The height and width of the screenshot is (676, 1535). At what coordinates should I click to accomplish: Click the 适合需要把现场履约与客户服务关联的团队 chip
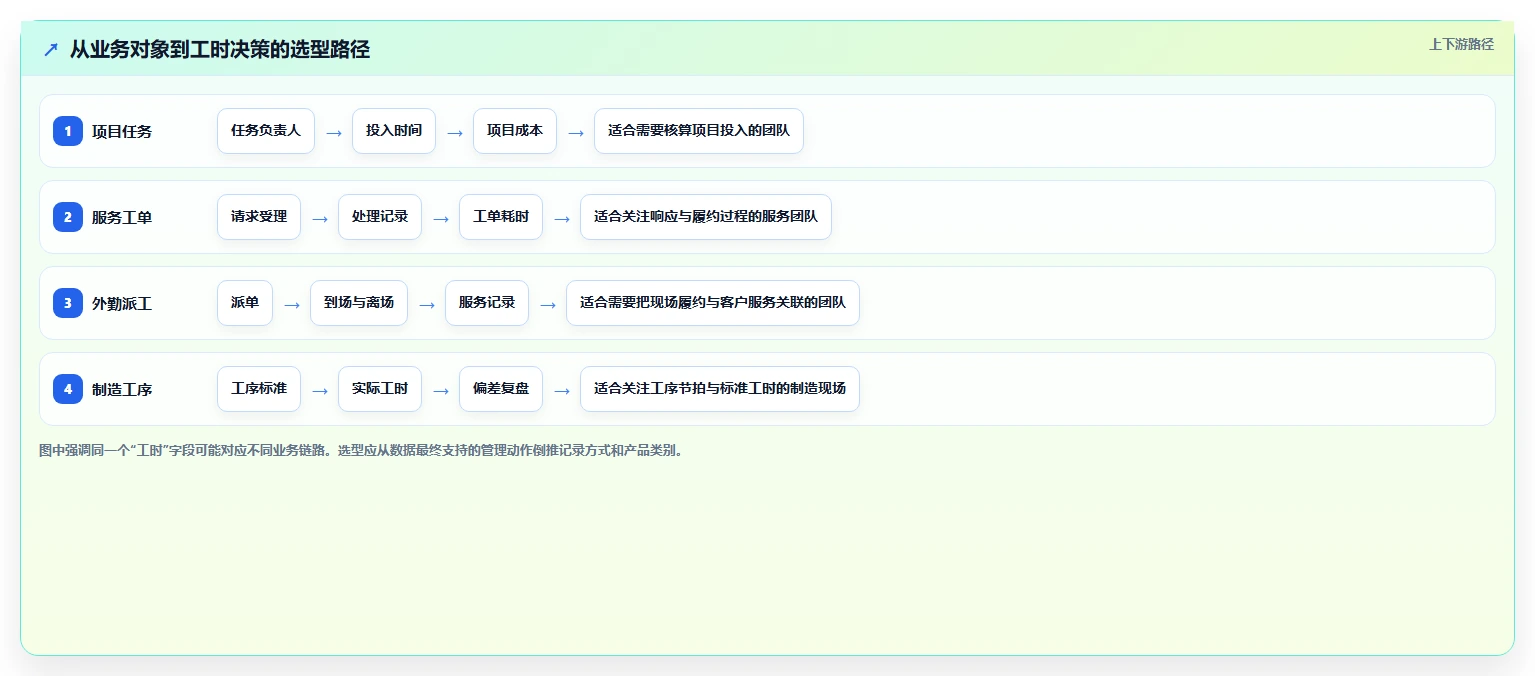pos(713,303)
